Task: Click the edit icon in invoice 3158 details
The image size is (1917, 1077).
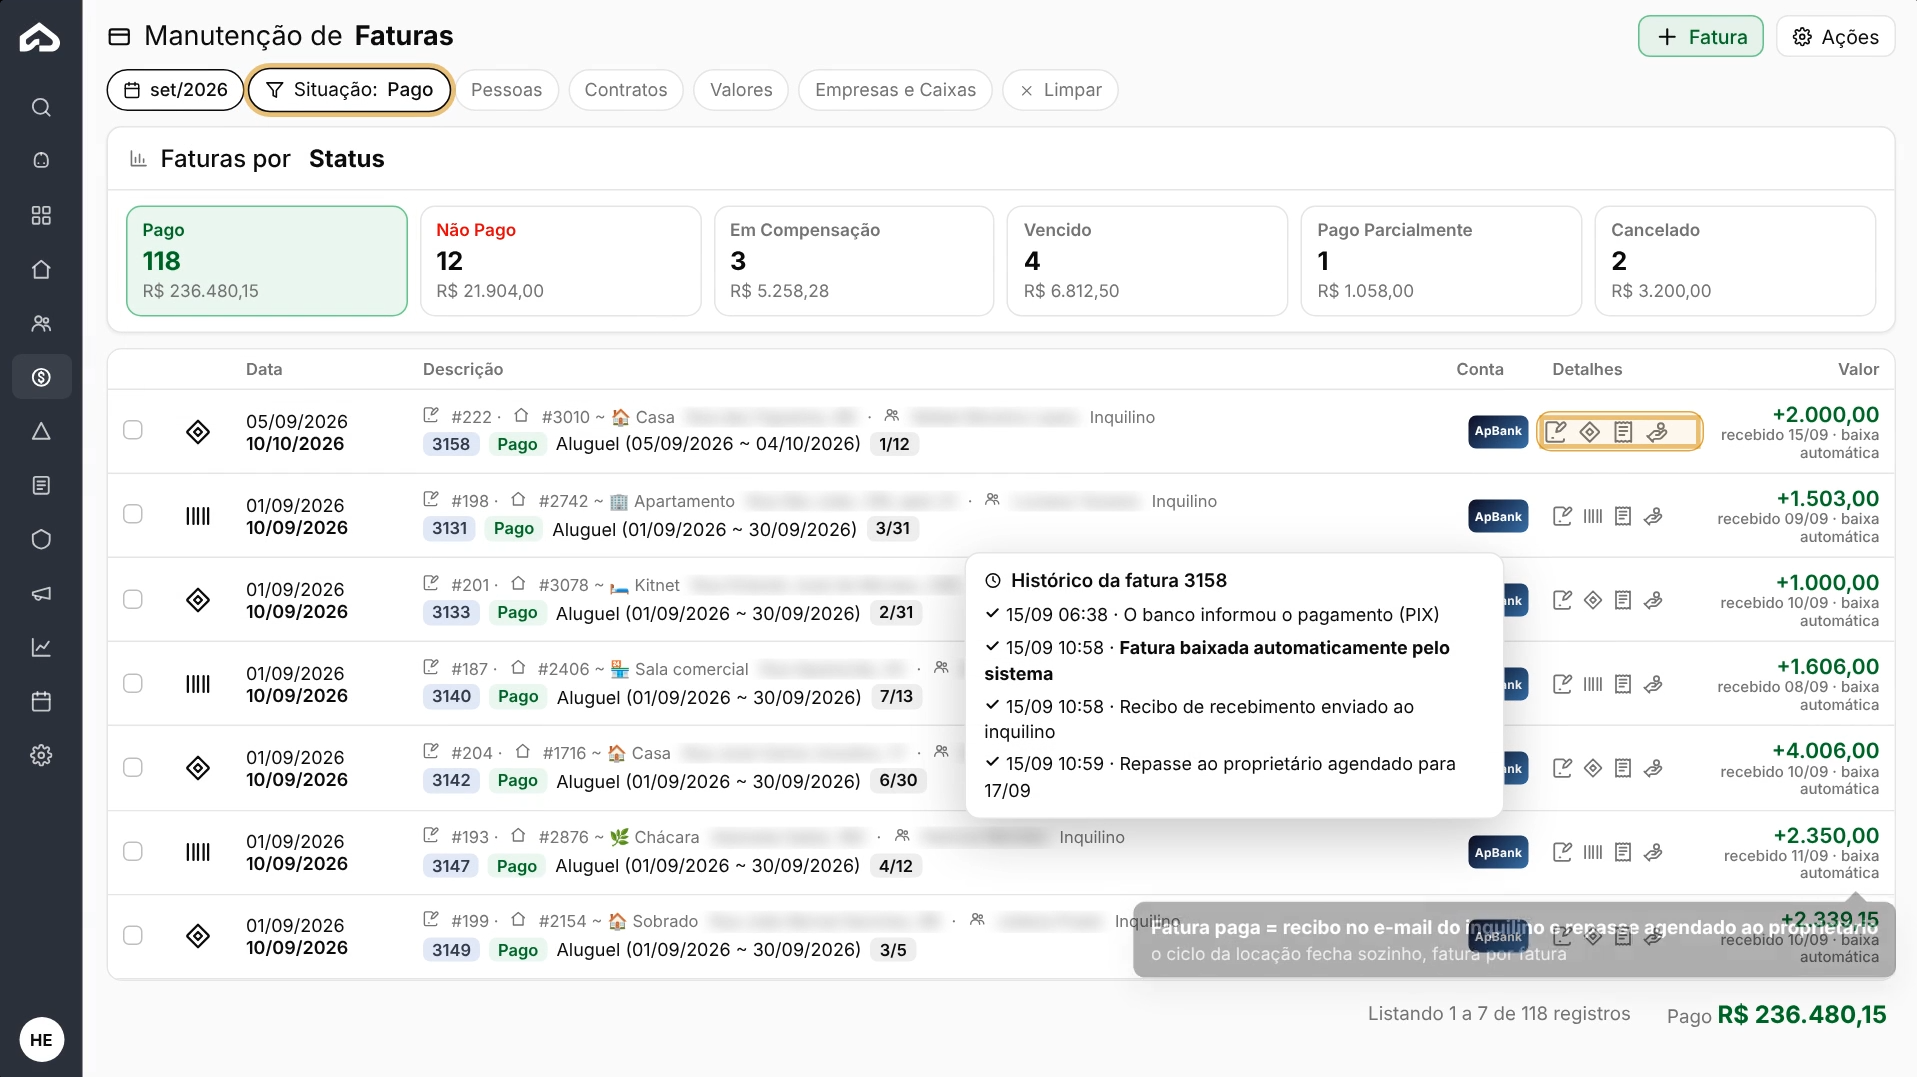Action: click(1556, 431)
